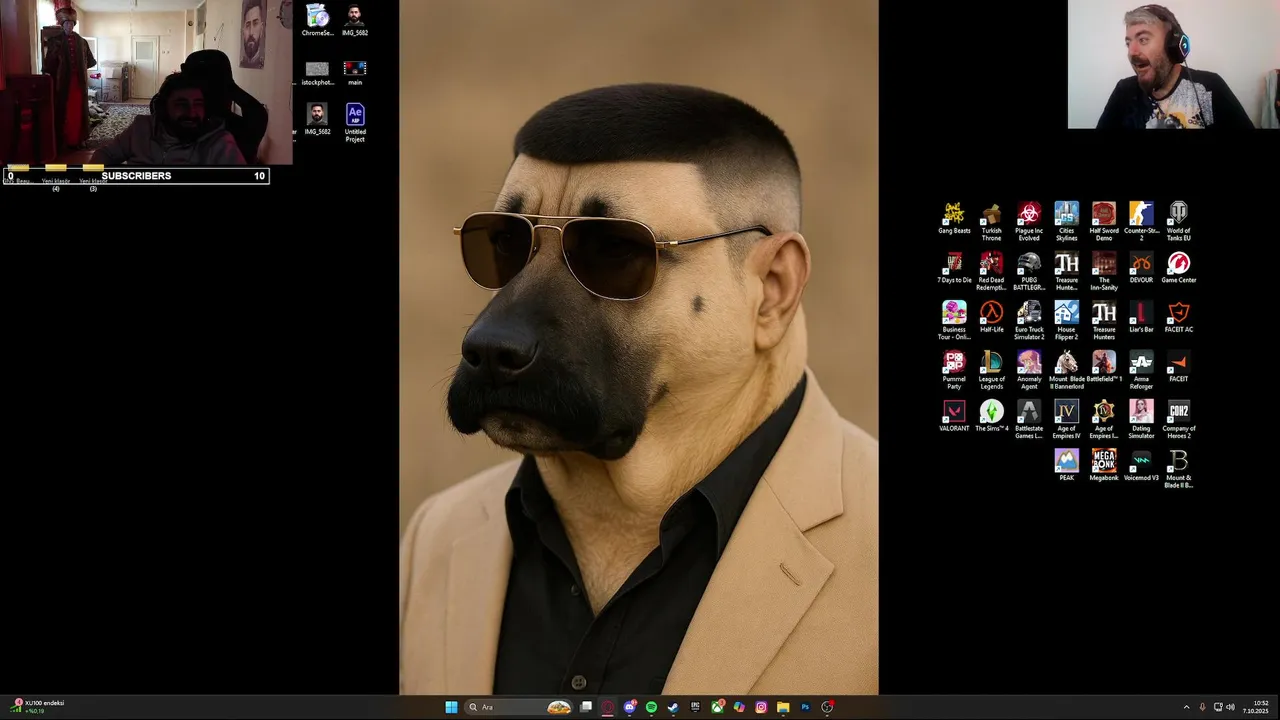
Task: Open Discord from the taskbar
Action: pos(630,707)
